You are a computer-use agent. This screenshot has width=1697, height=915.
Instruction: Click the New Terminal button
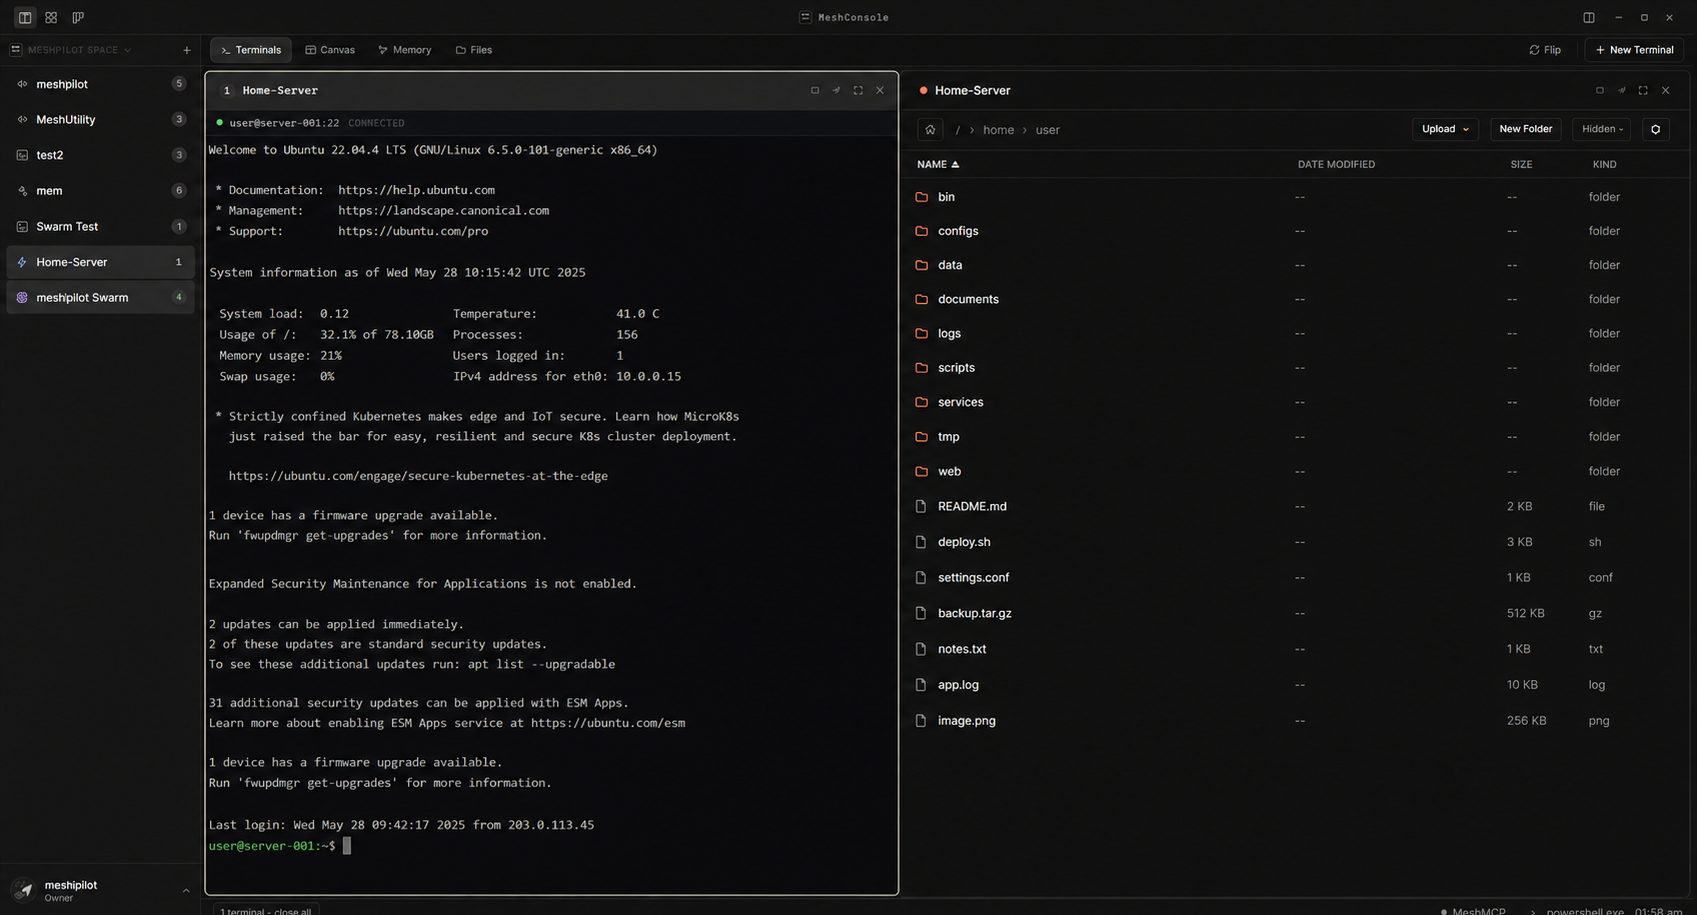(1634, 50)
